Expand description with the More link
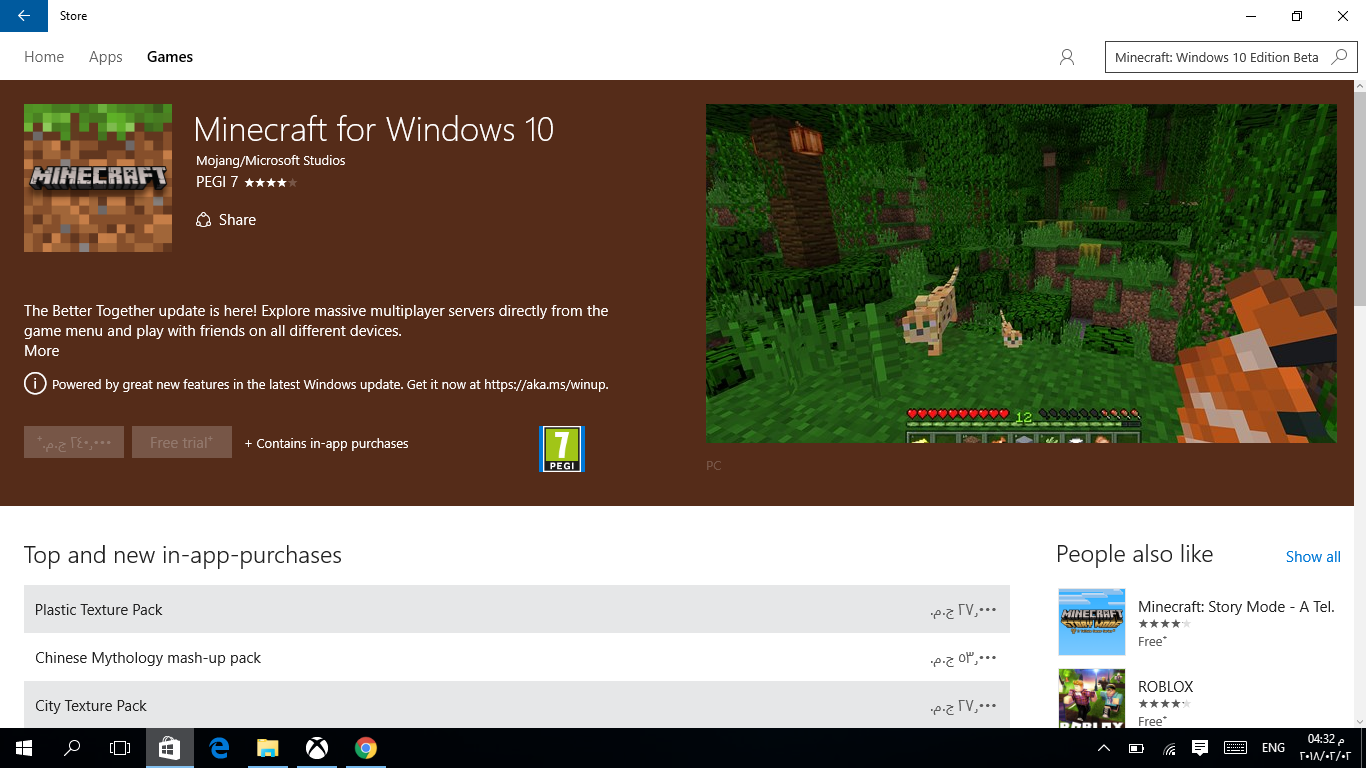 click(x=42, y=351)
